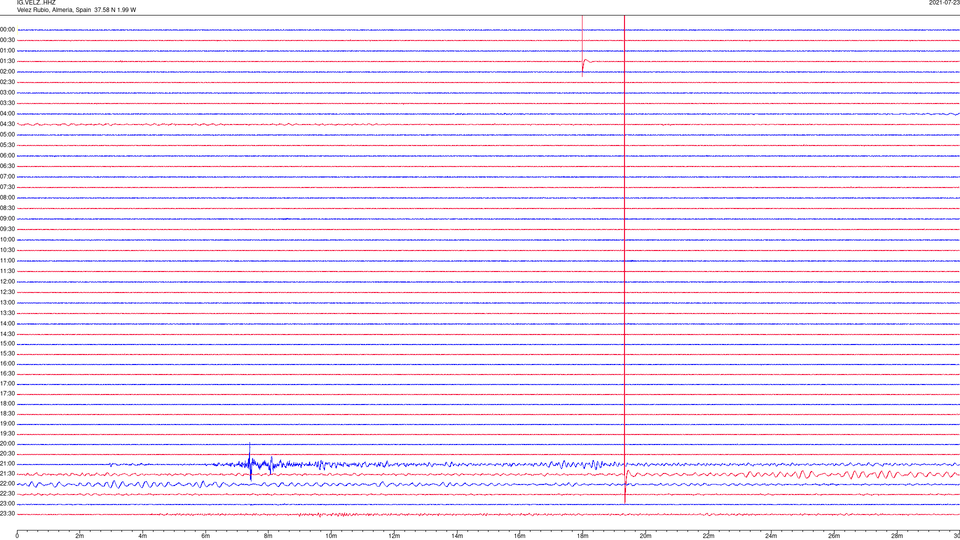Click the blue earthquake spike on 21:00 trace
Image resolution: width=960 pixels, height=540 pixels.
[x=250, y=462]
